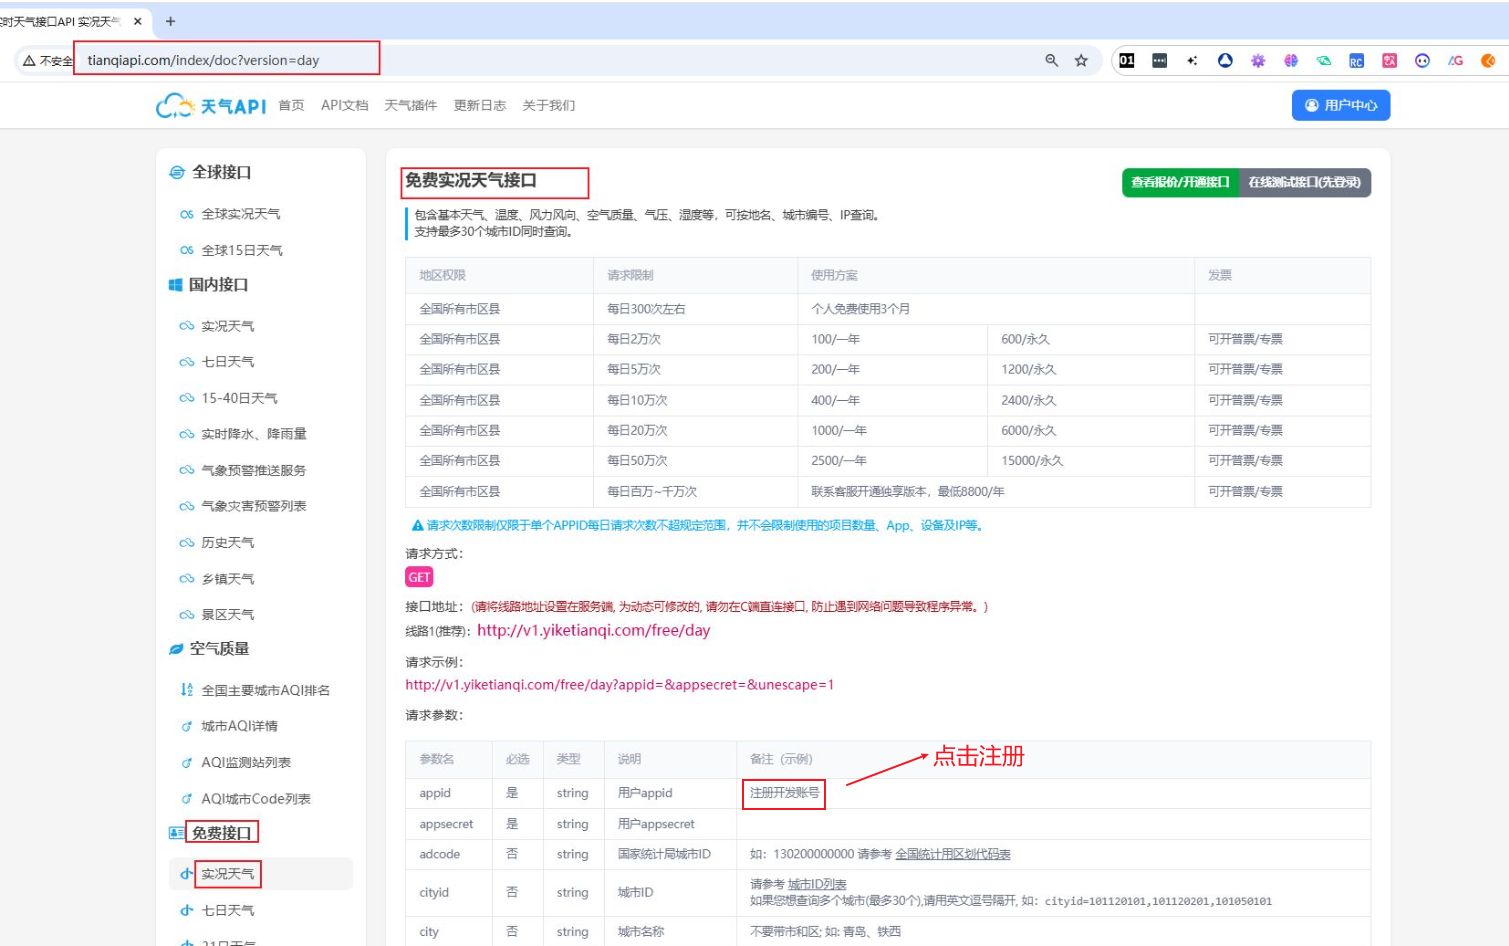Close the current weather API tab
The height and width of the screenshot is (946, 1509).
(x=138, y=21)
